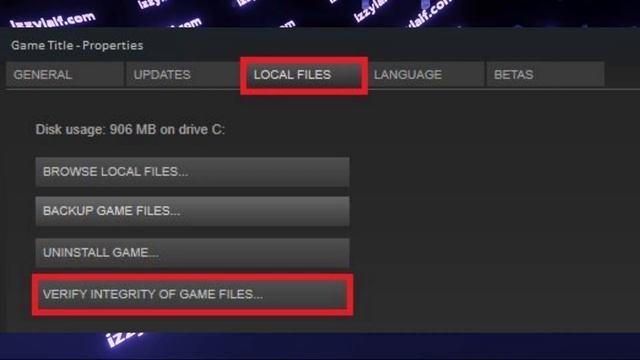Select the Local Files tab
The image size is (640, 360).
(x=304, y=75)
